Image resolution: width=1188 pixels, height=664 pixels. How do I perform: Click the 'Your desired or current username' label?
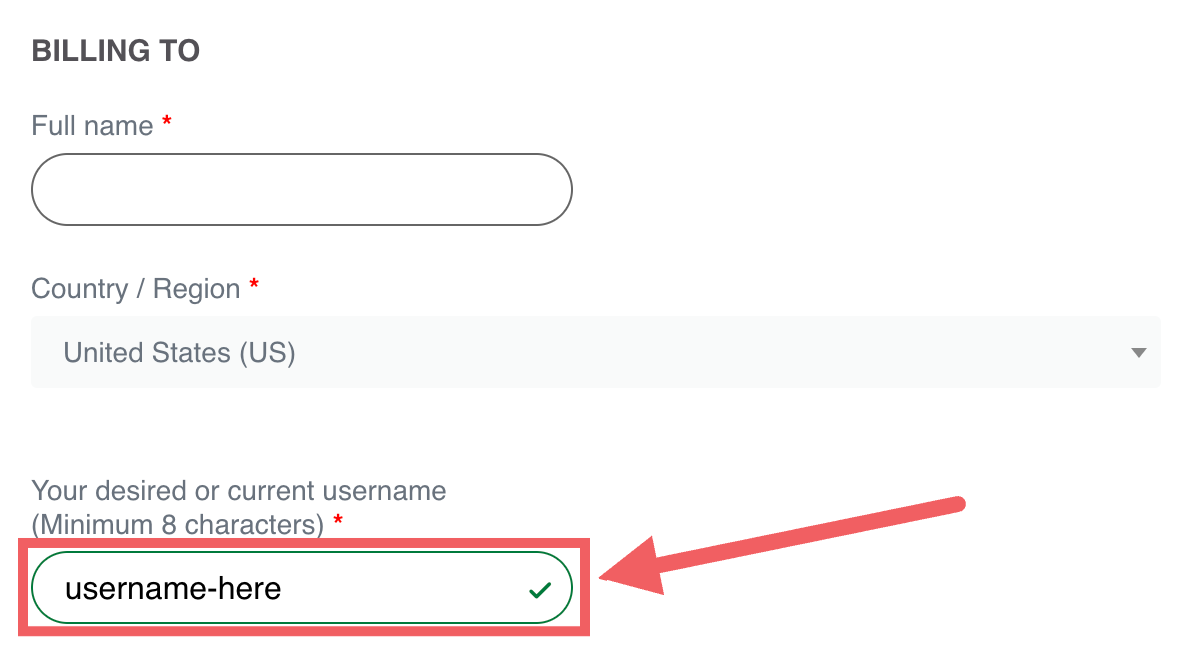point(238,491)
